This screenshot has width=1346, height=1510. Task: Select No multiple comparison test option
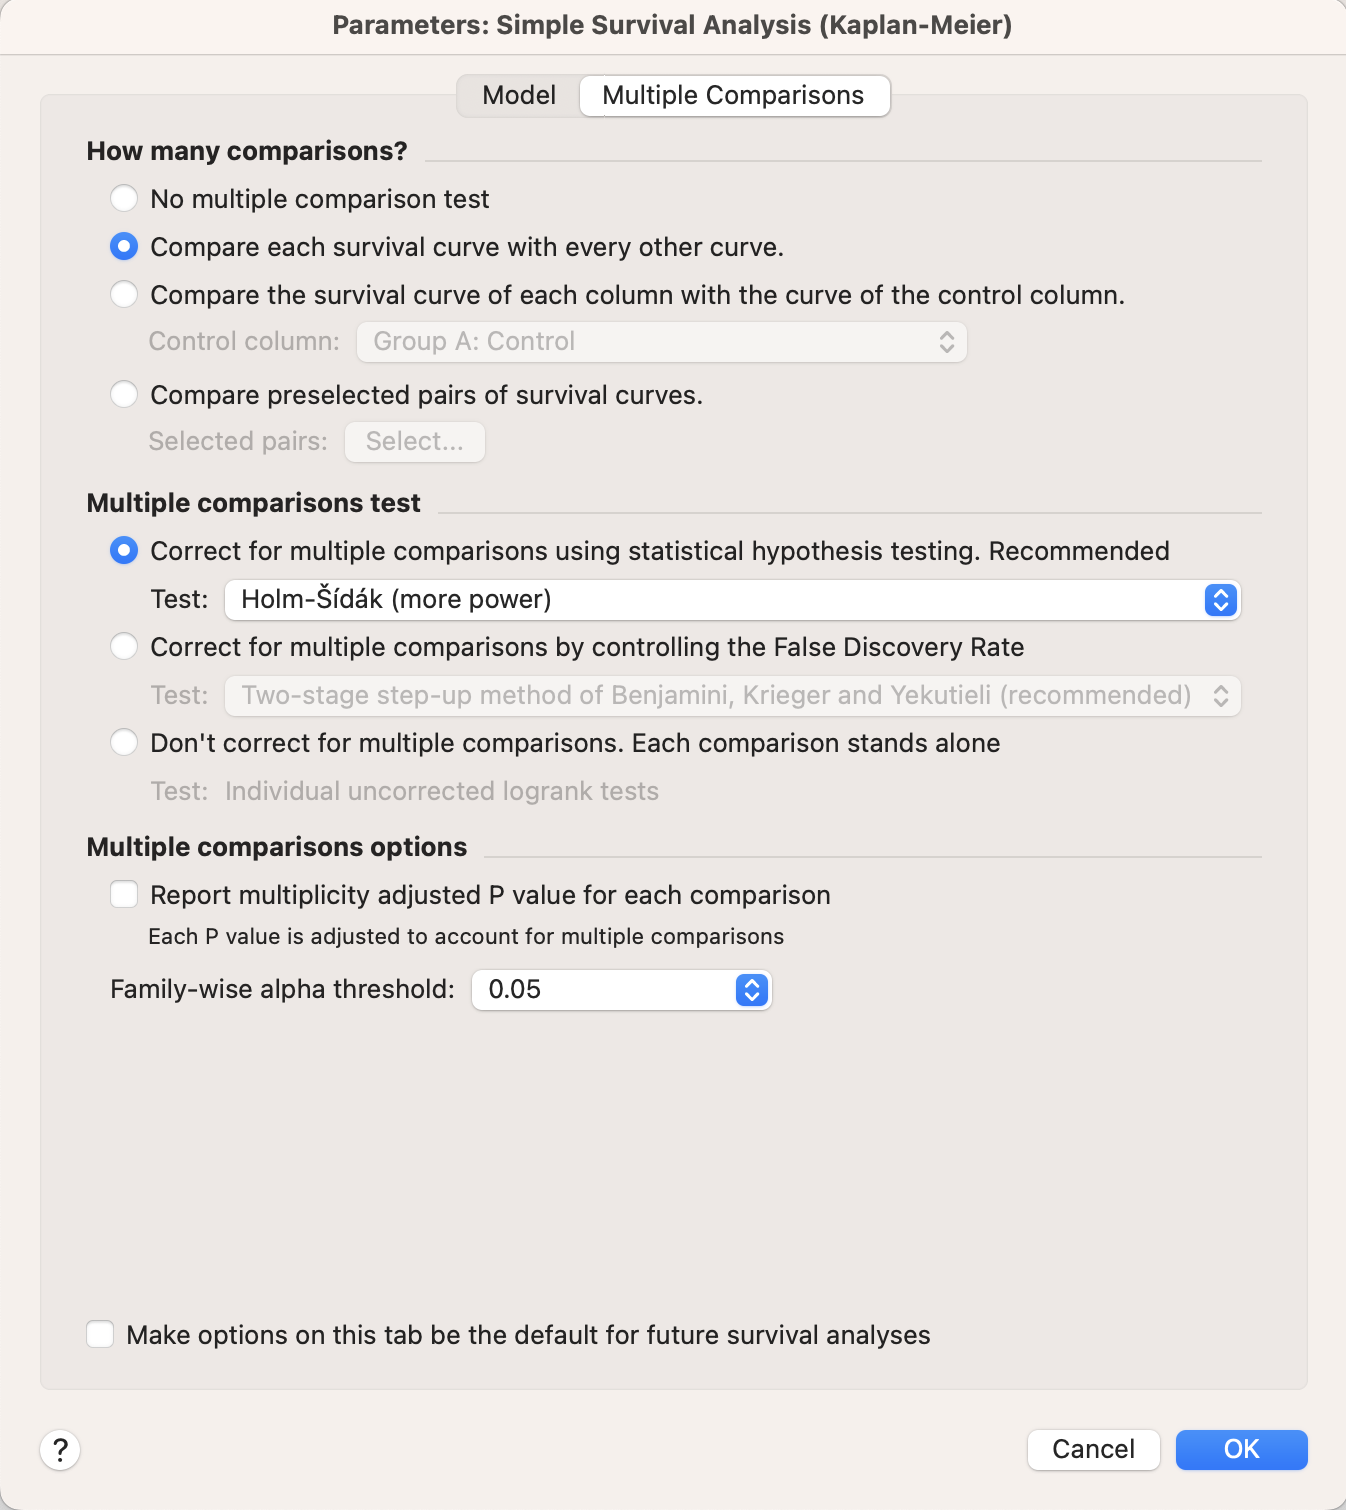tap(124, 198)
